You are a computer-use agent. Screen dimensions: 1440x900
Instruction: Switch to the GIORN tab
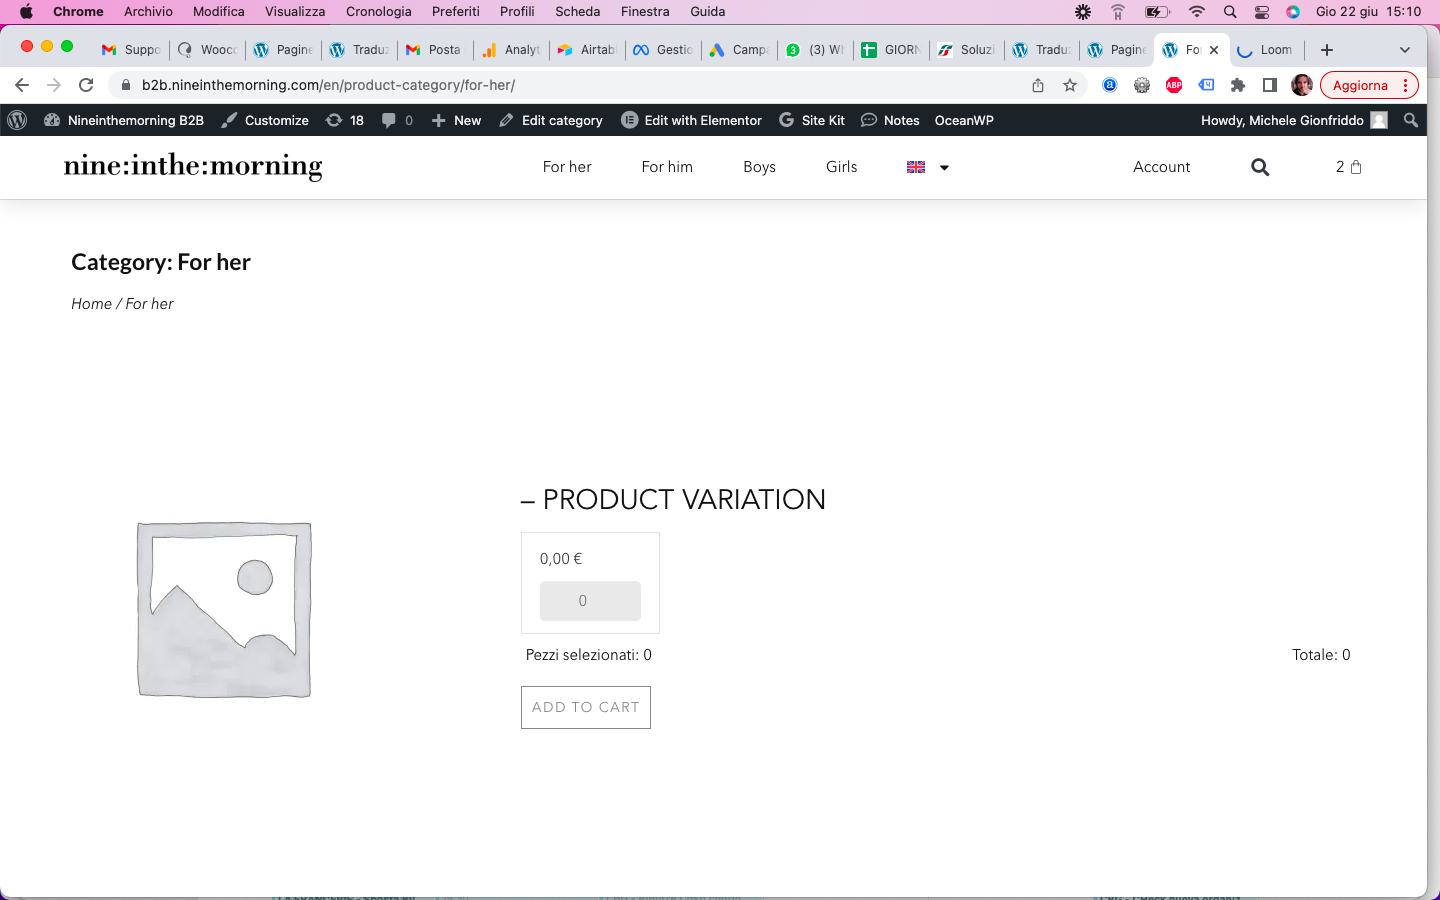point(891,50)
